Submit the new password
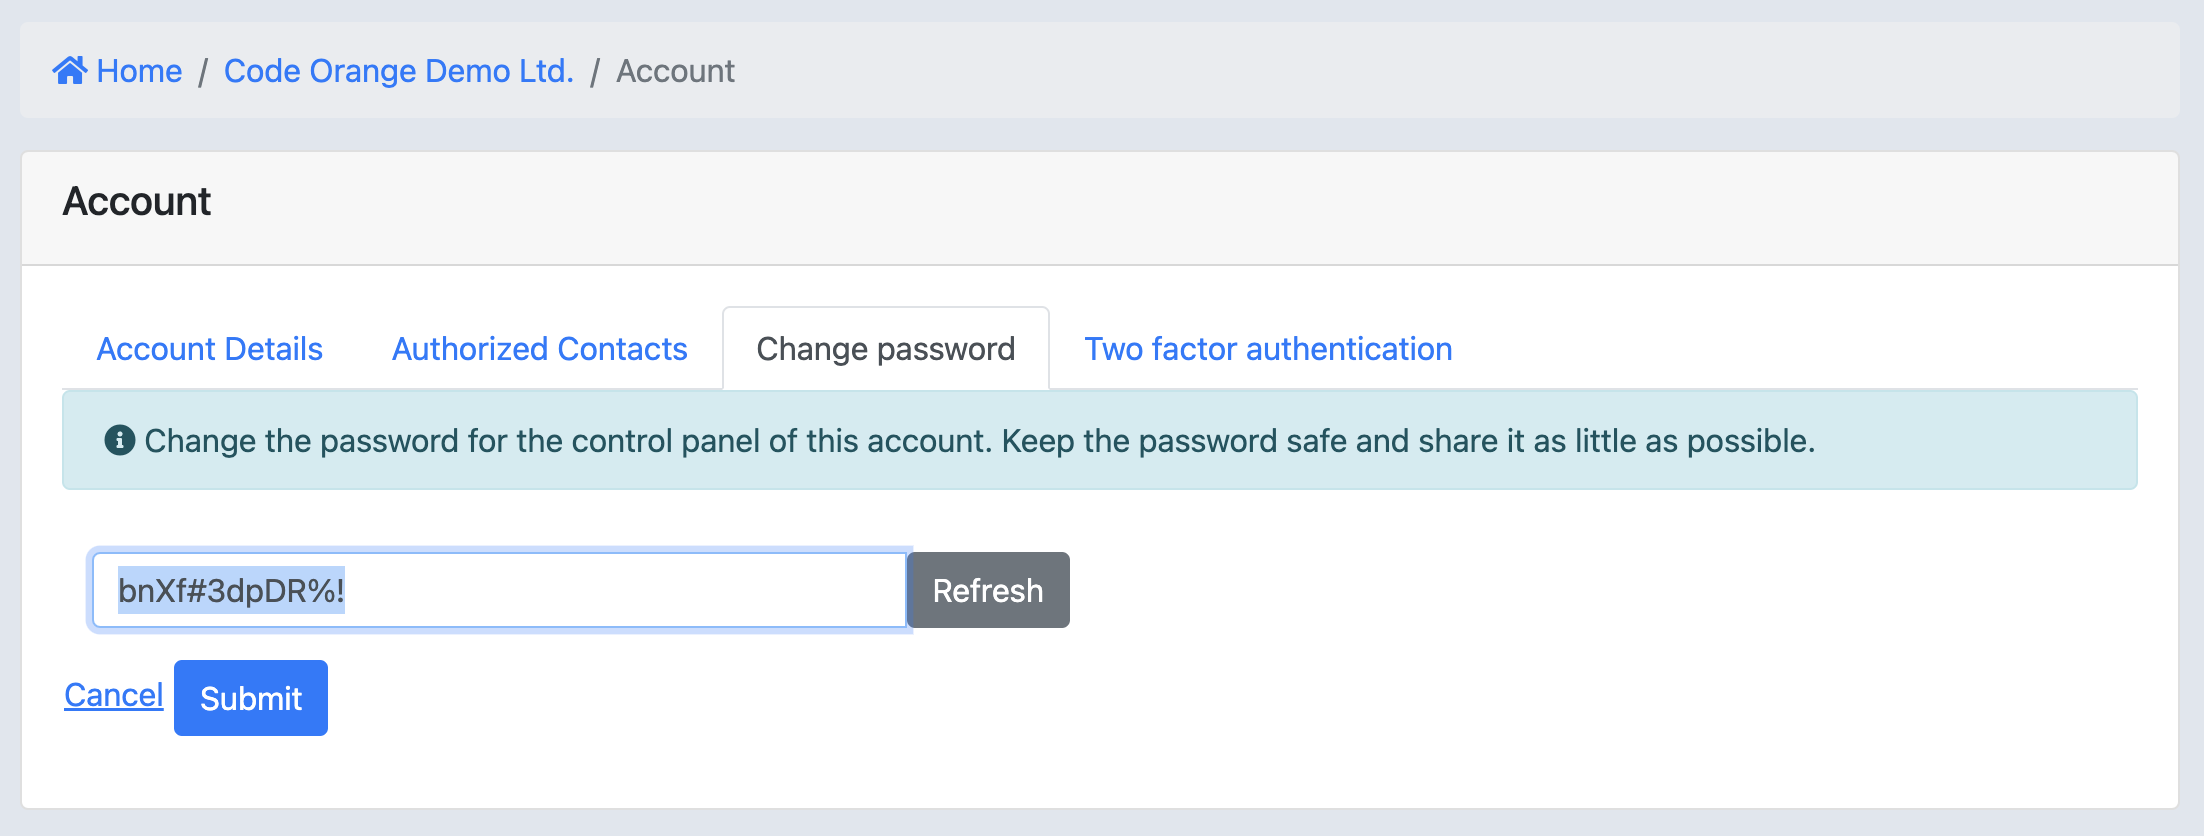Image resolution: width=2204 pixels, height=836 pixels. tap(251, 698)
